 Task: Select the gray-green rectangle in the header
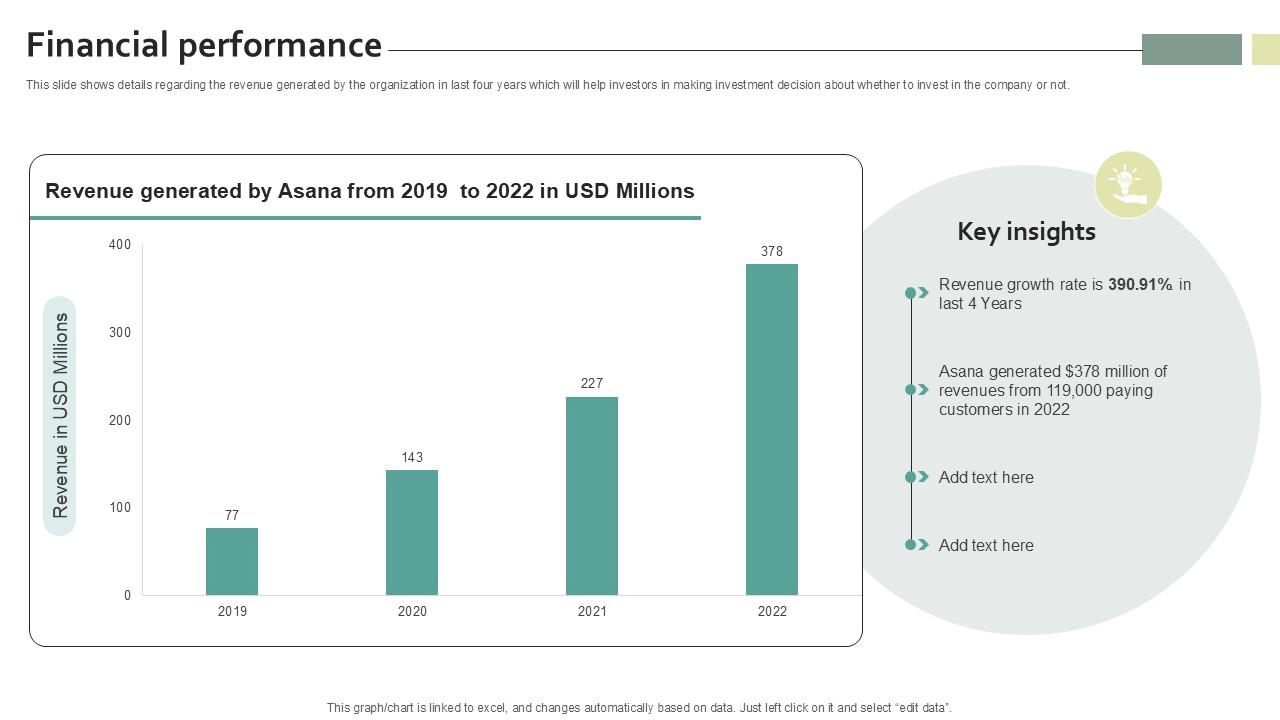(x=1192, y=49)
